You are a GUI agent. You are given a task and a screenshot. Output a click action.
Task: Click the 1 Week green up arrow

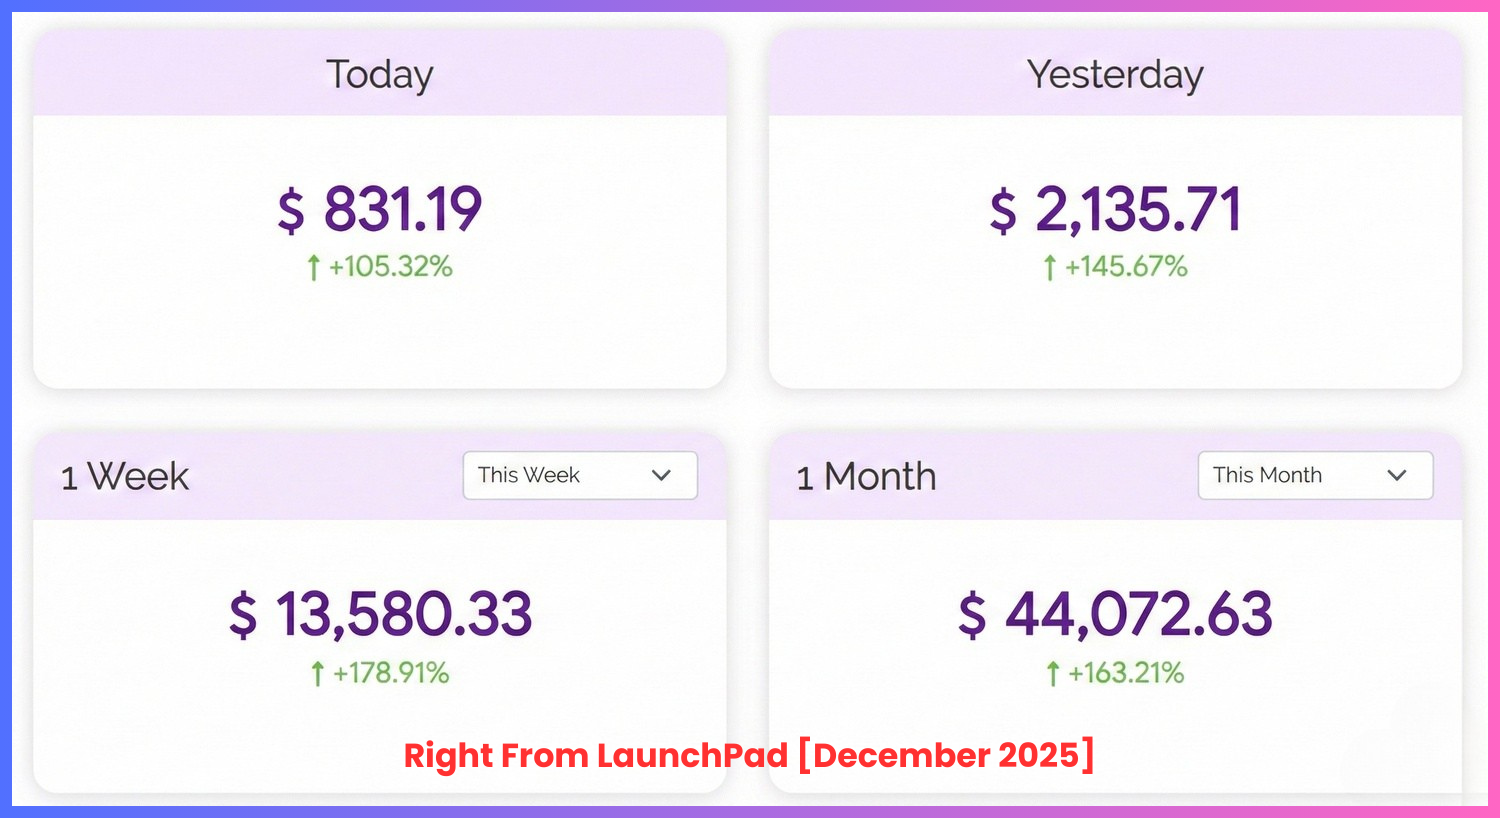318,674
